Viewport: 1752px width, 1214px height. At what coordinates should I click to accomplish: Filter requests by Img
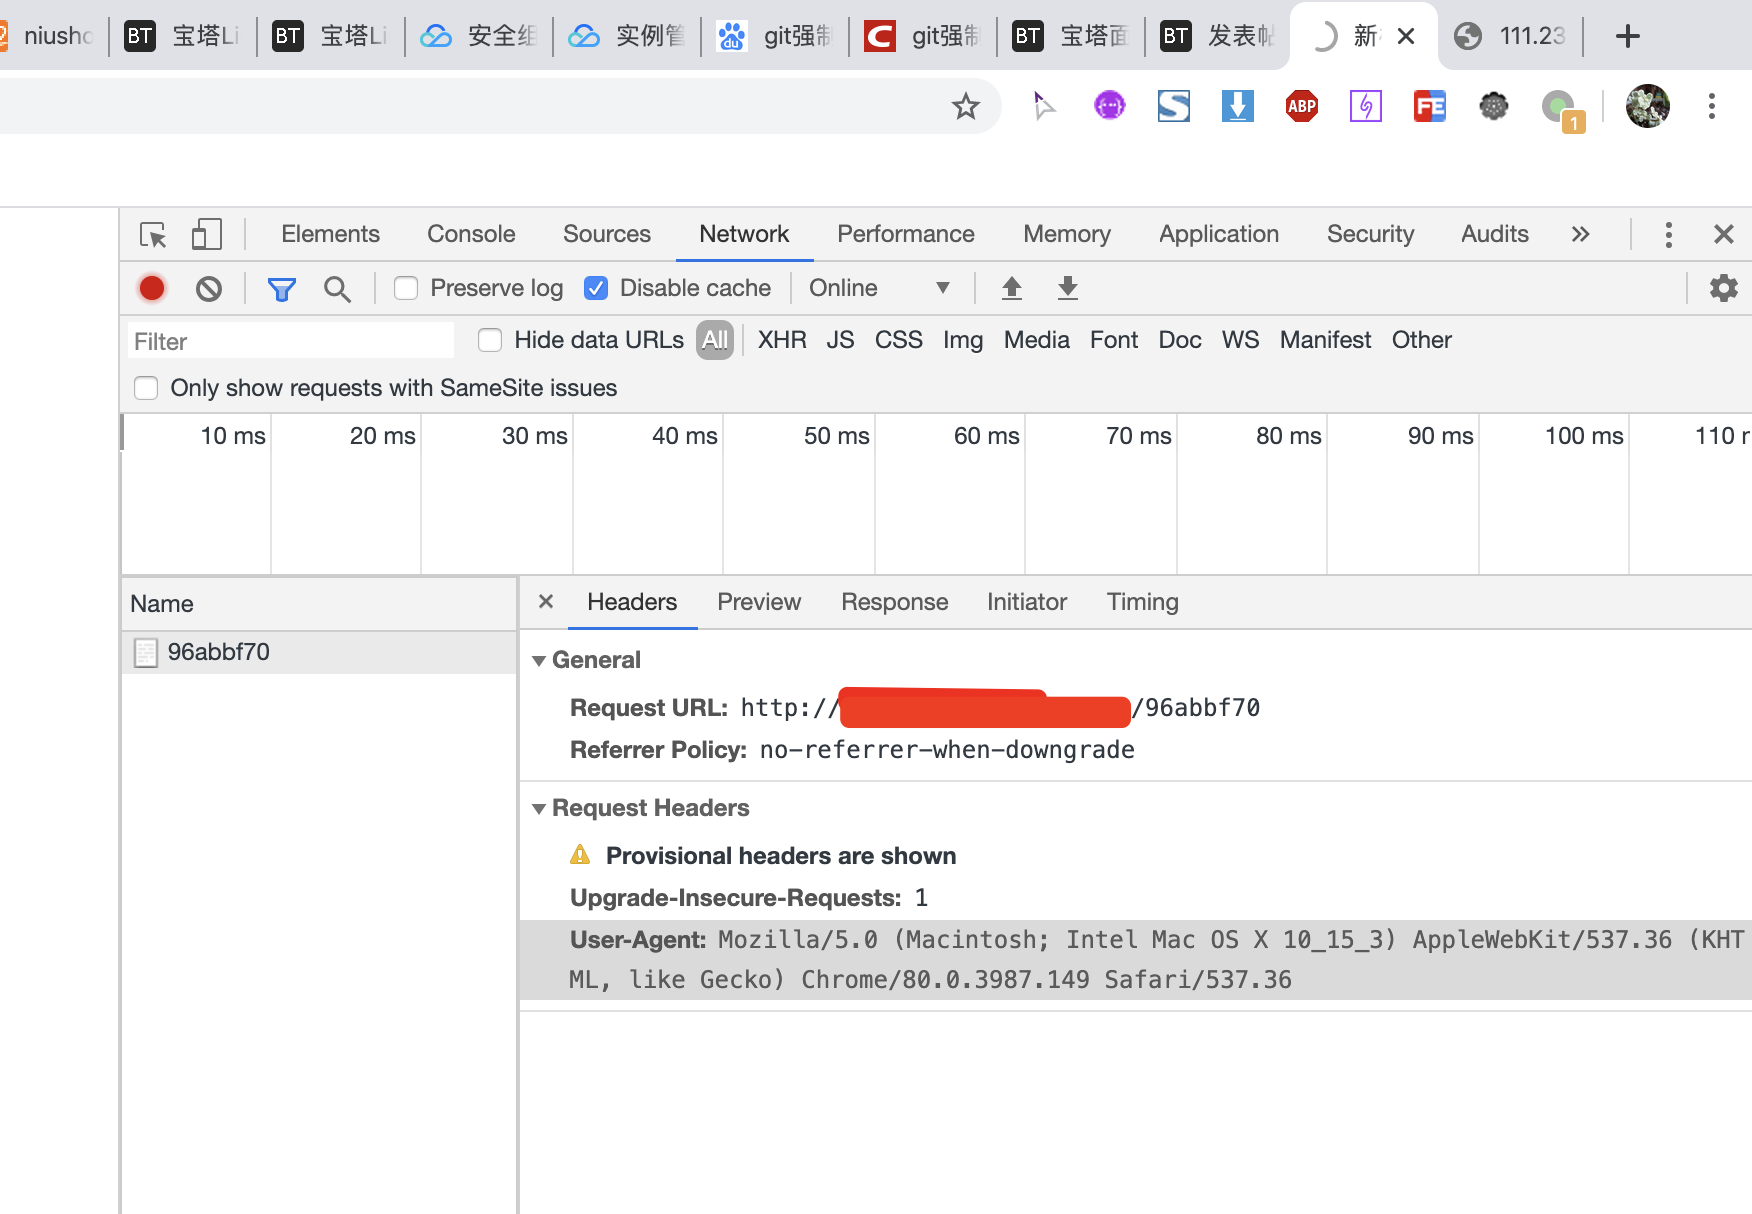pyautogui.click(x=963, y=340)
